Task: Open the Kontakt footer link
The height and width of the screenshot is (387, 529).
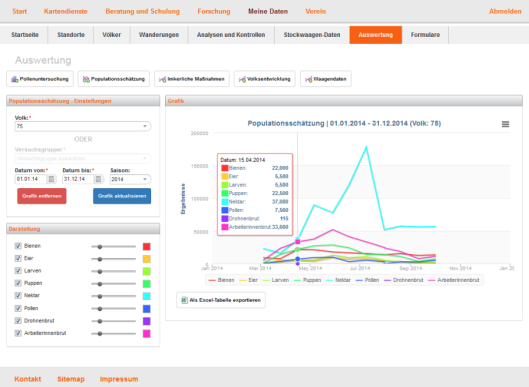Action: pyautogui.click(x=28, y=379)
